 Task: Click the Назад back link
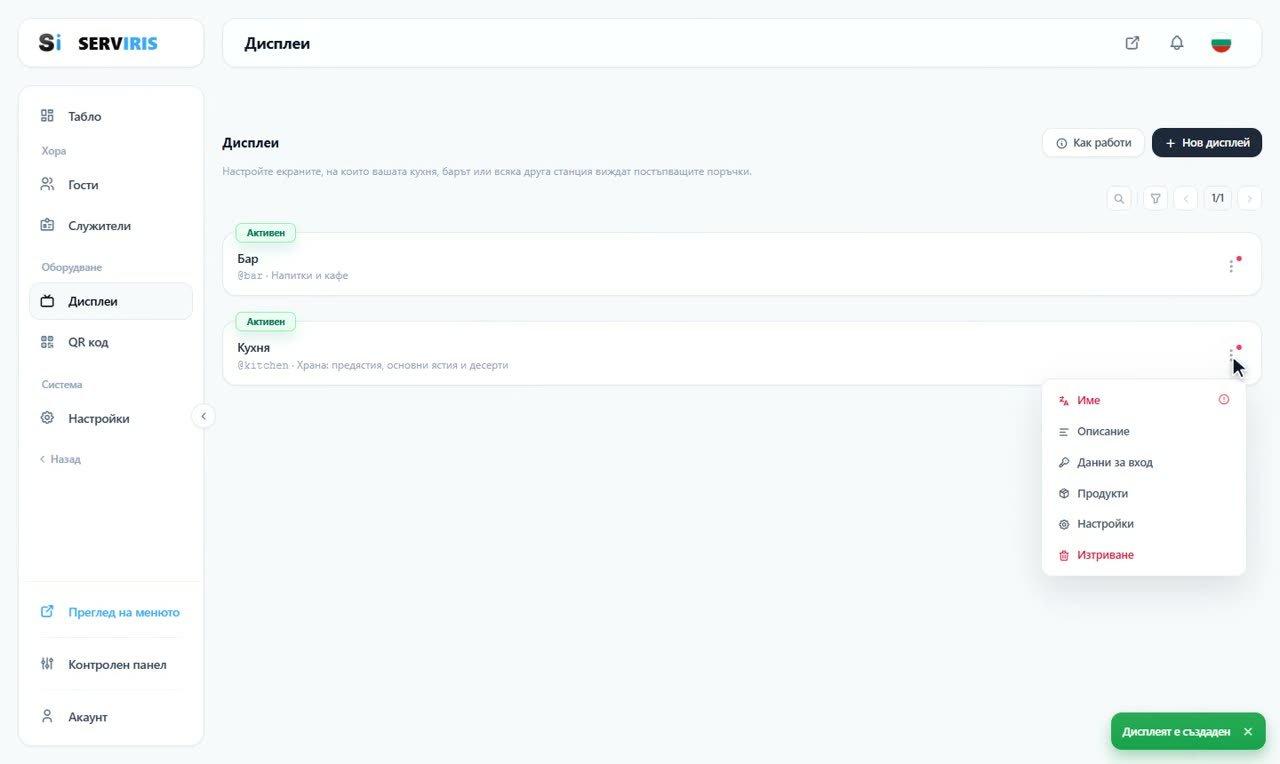(60, 459)
